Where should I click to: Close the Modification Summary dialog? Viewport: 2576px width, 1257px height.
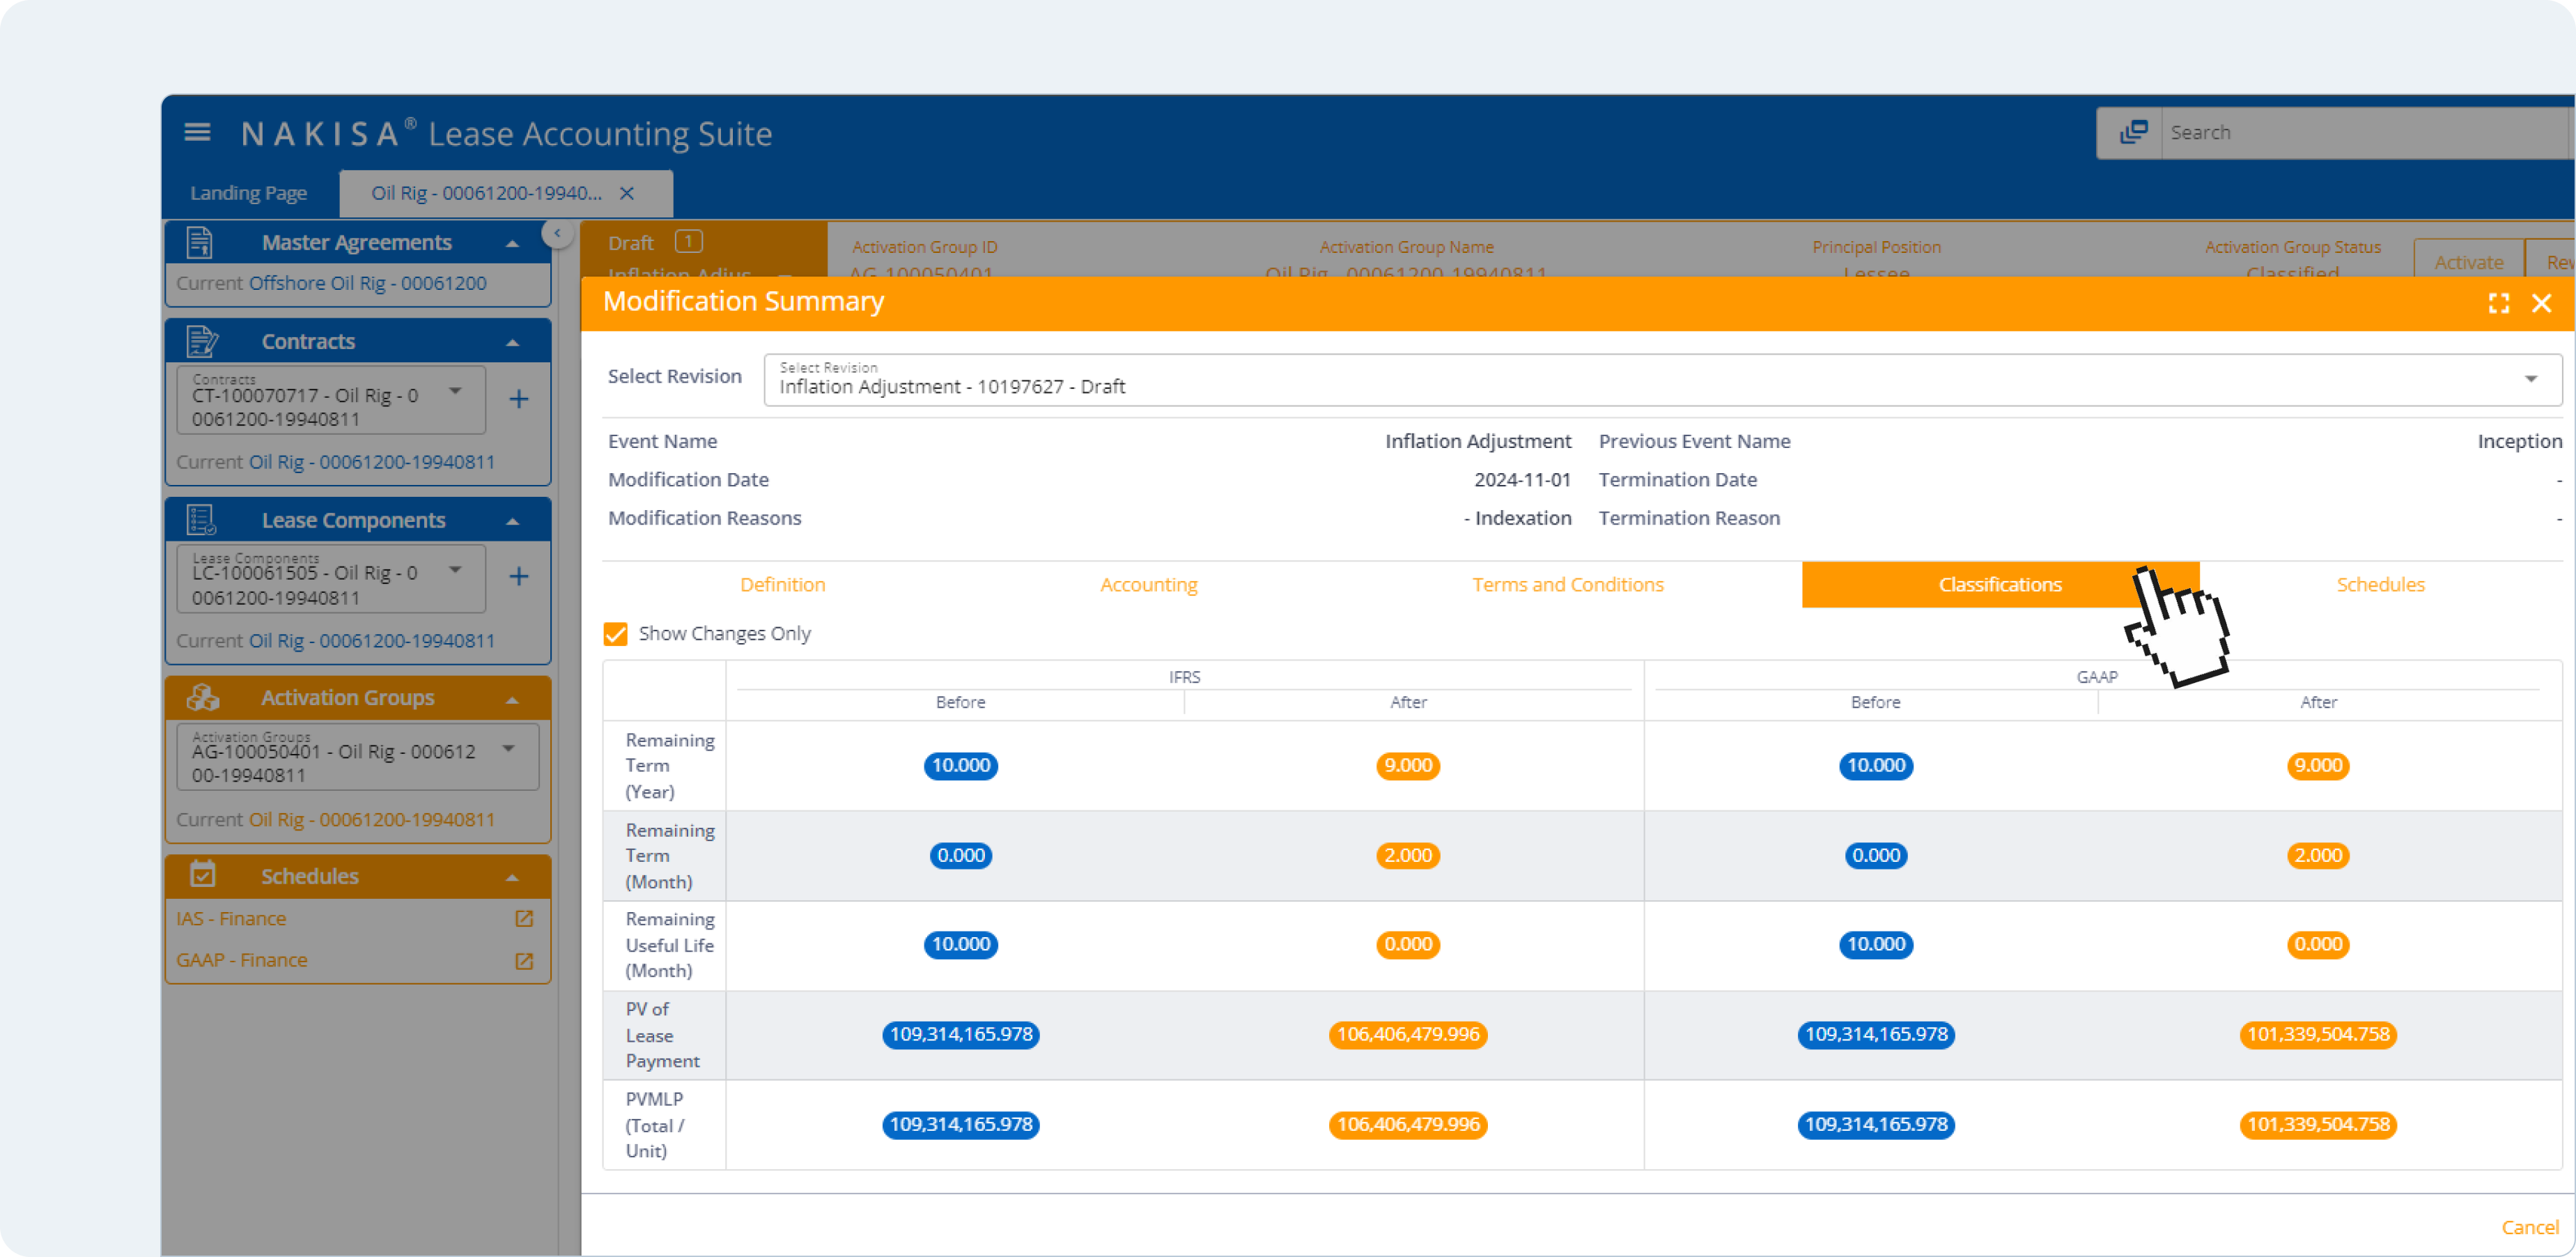click(2541, 303)
